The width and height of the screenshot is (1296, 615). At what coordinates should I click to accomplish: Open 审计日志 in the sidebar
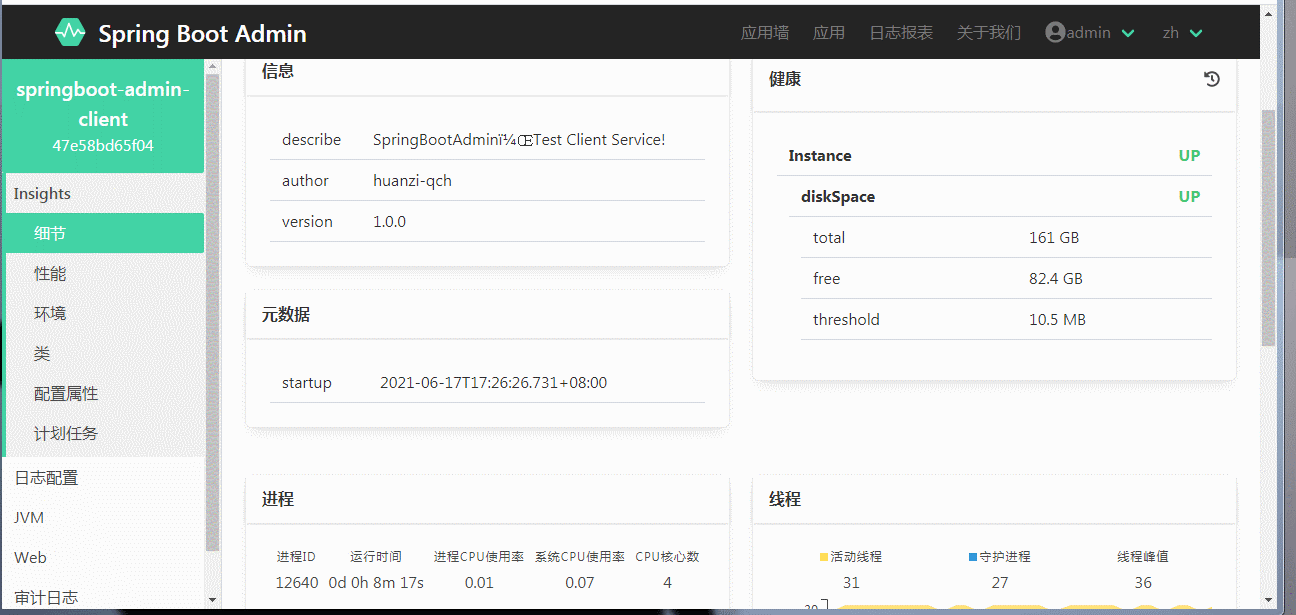pos(102,597)
